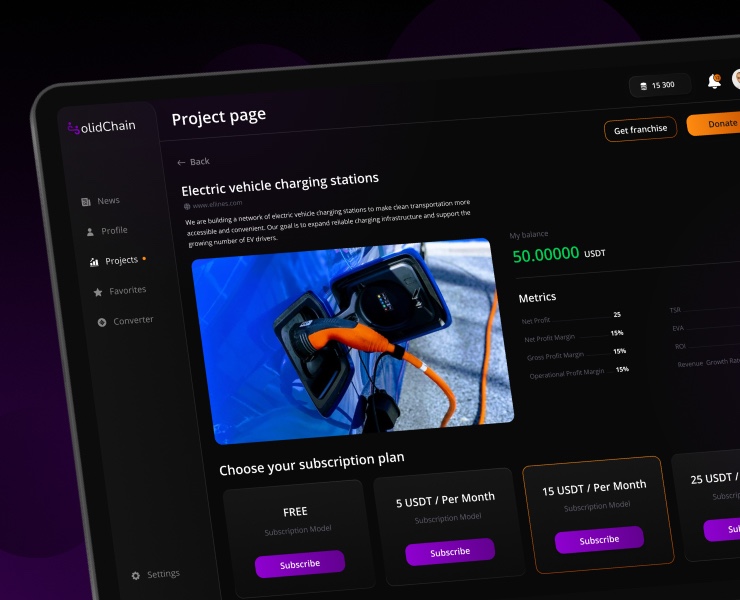740x600 pixels.
Task: Go Back to the previous page
Action: point(193,162)
